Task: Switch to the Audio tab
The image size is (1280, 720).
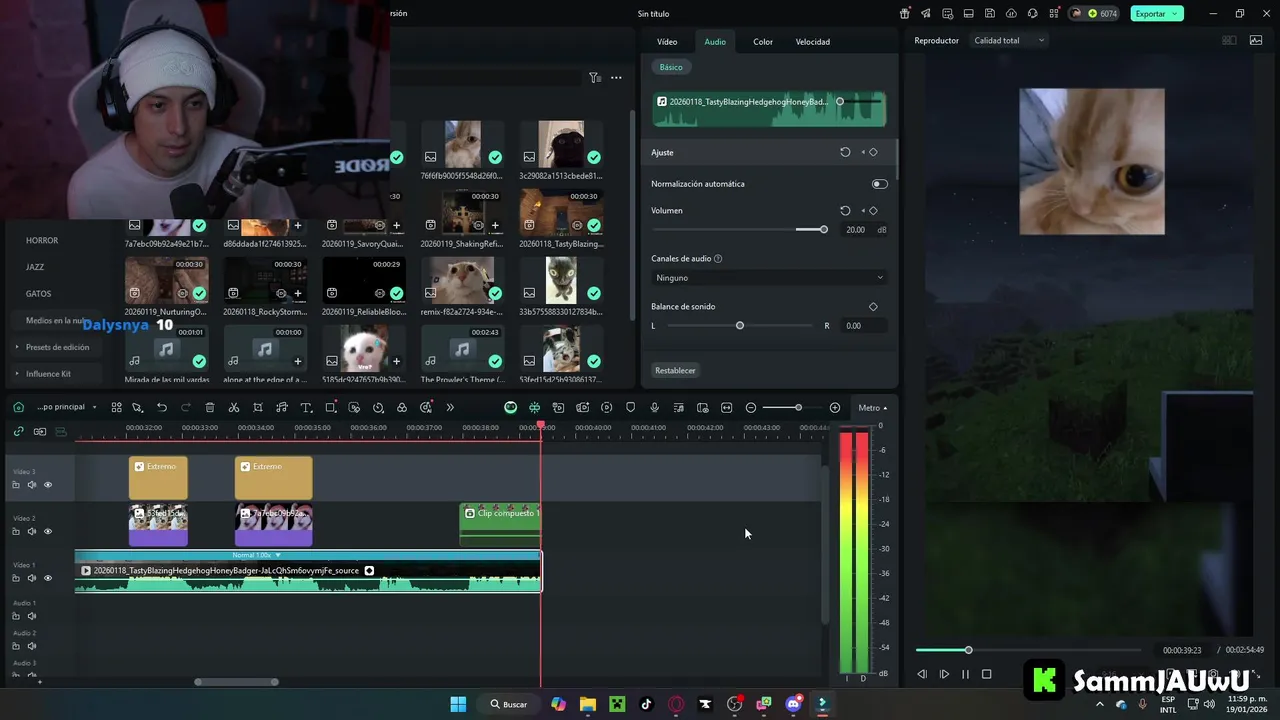Action: coord(715,41)
